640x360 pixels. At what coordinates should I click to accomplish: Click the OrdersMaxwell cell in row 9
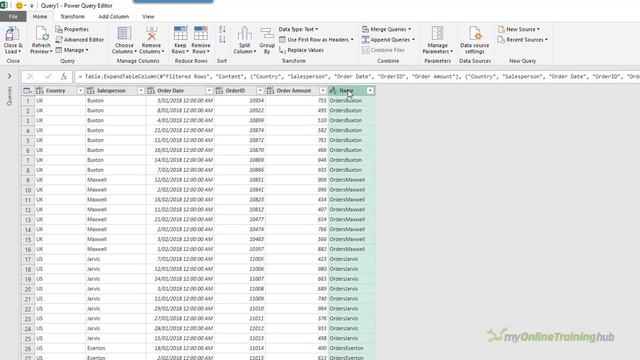tap(351, 180)
